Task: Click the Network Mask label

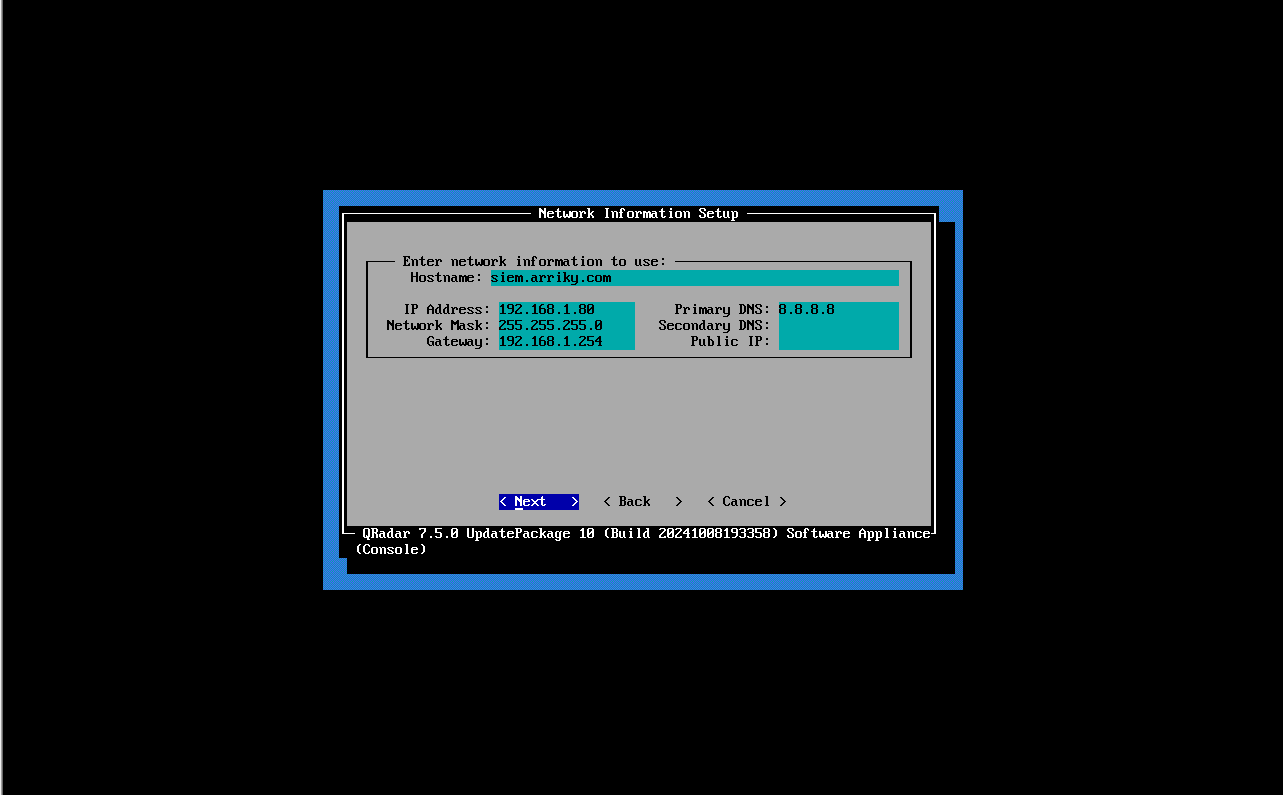Action: pos(439,326)
